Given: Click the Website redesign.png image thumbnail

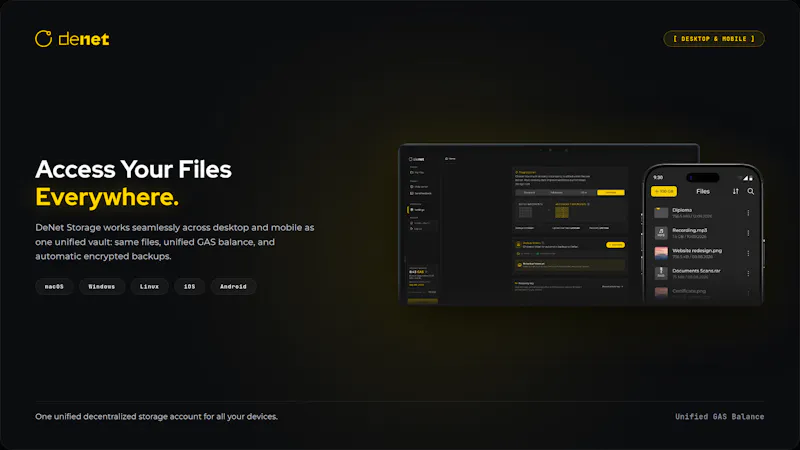Looking at the screenshot, I should click(661, 253).
